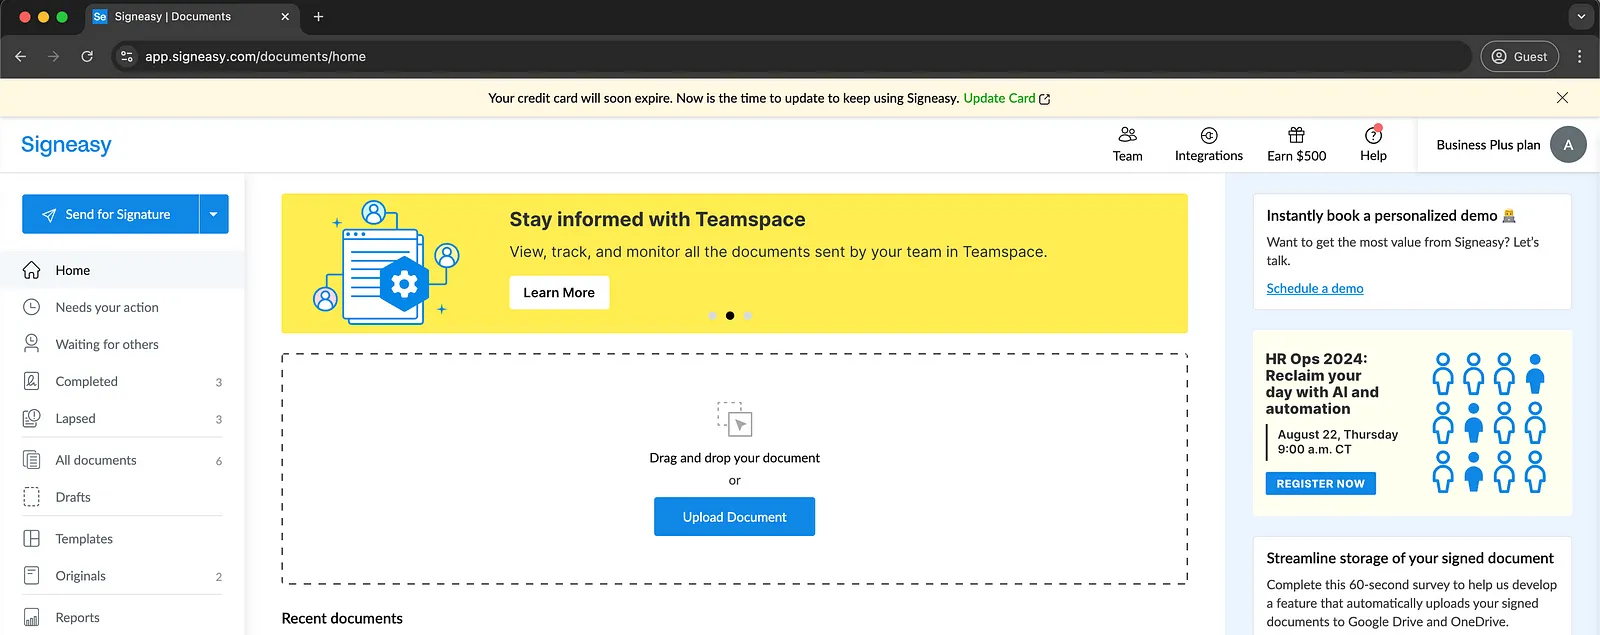
Task: Click the Home house icon in sidebar
Action: tap(32, 270)
